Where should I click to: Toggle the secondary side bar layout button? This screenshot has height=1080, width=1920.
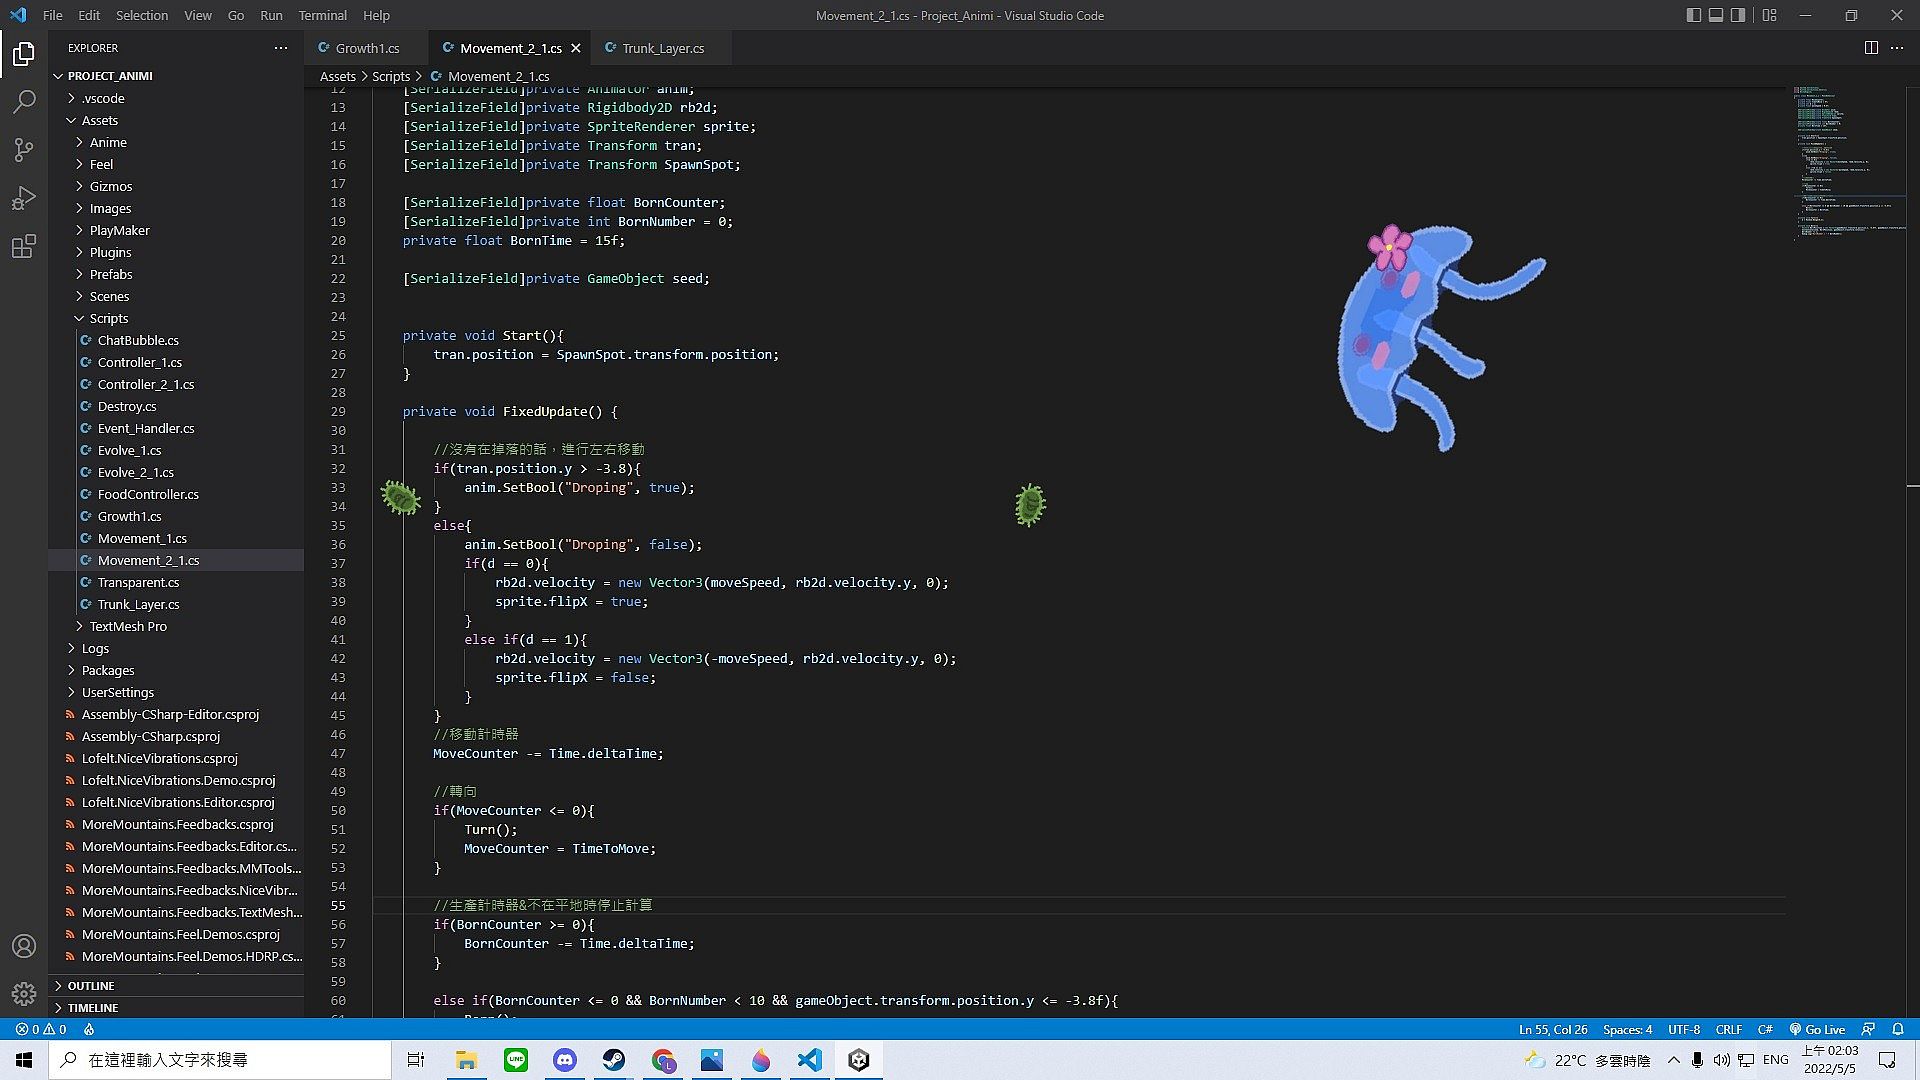click(1739, 15)
